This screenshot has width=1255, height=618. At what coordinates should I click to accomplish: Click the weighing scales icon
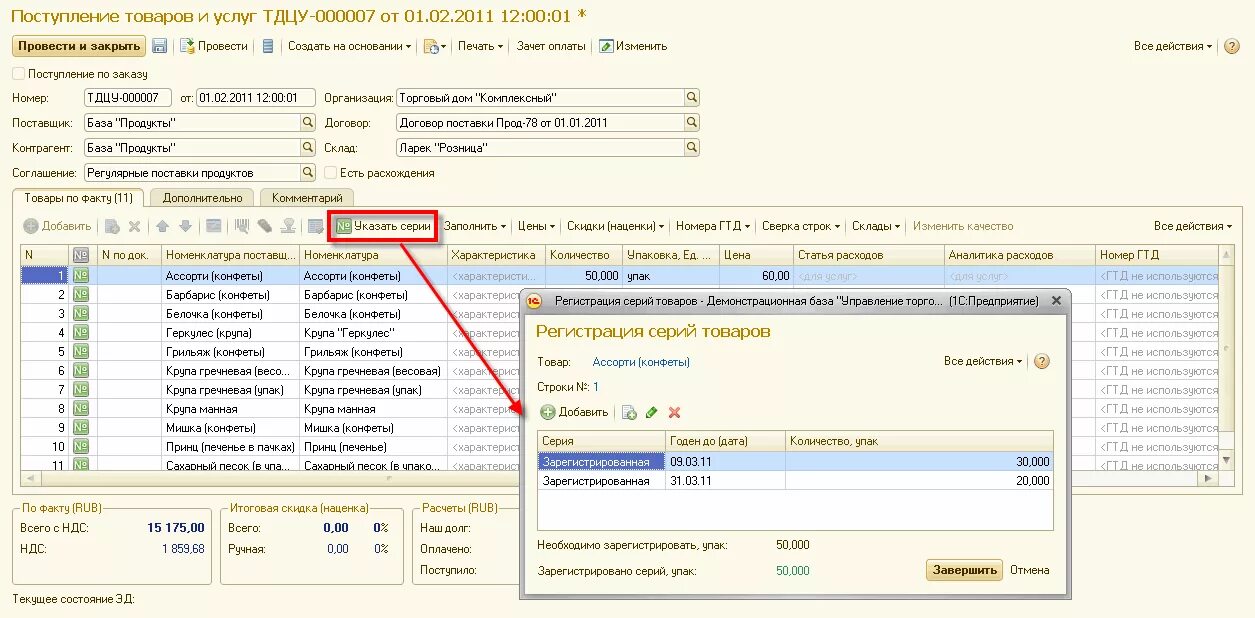[288, 226]
